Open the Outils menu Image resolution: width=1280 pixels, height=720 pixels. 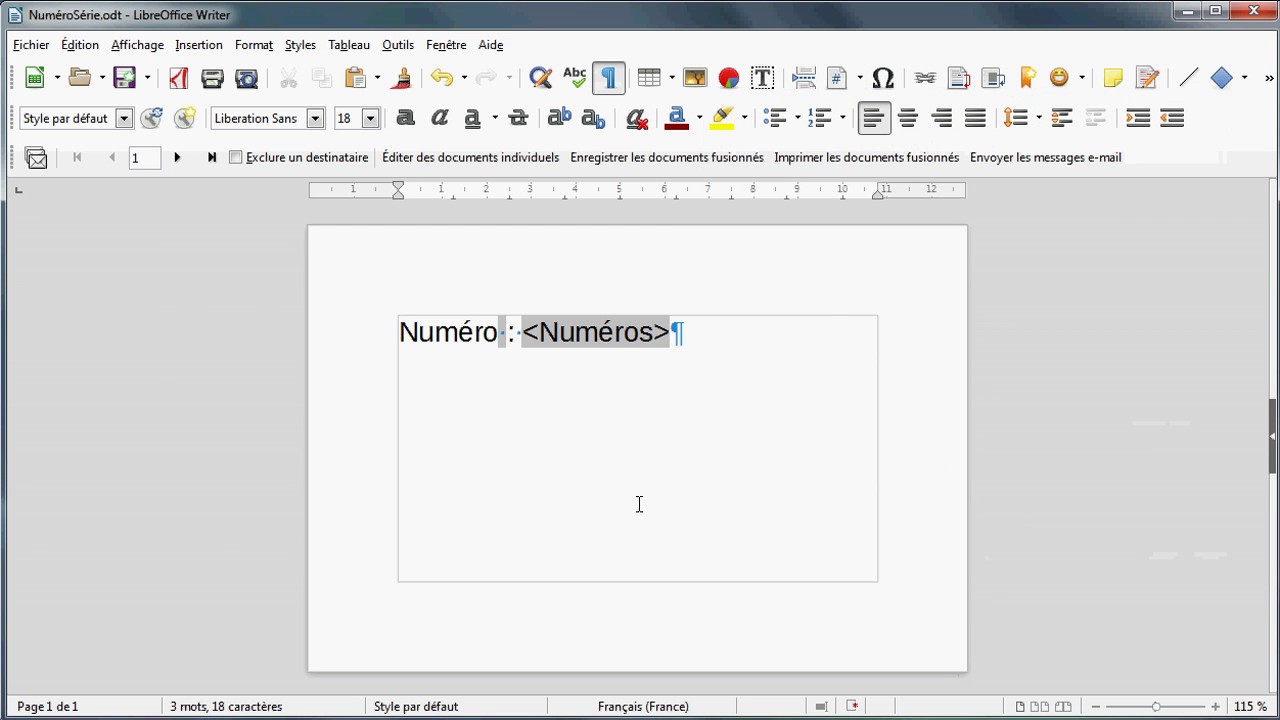pos(398,45)
